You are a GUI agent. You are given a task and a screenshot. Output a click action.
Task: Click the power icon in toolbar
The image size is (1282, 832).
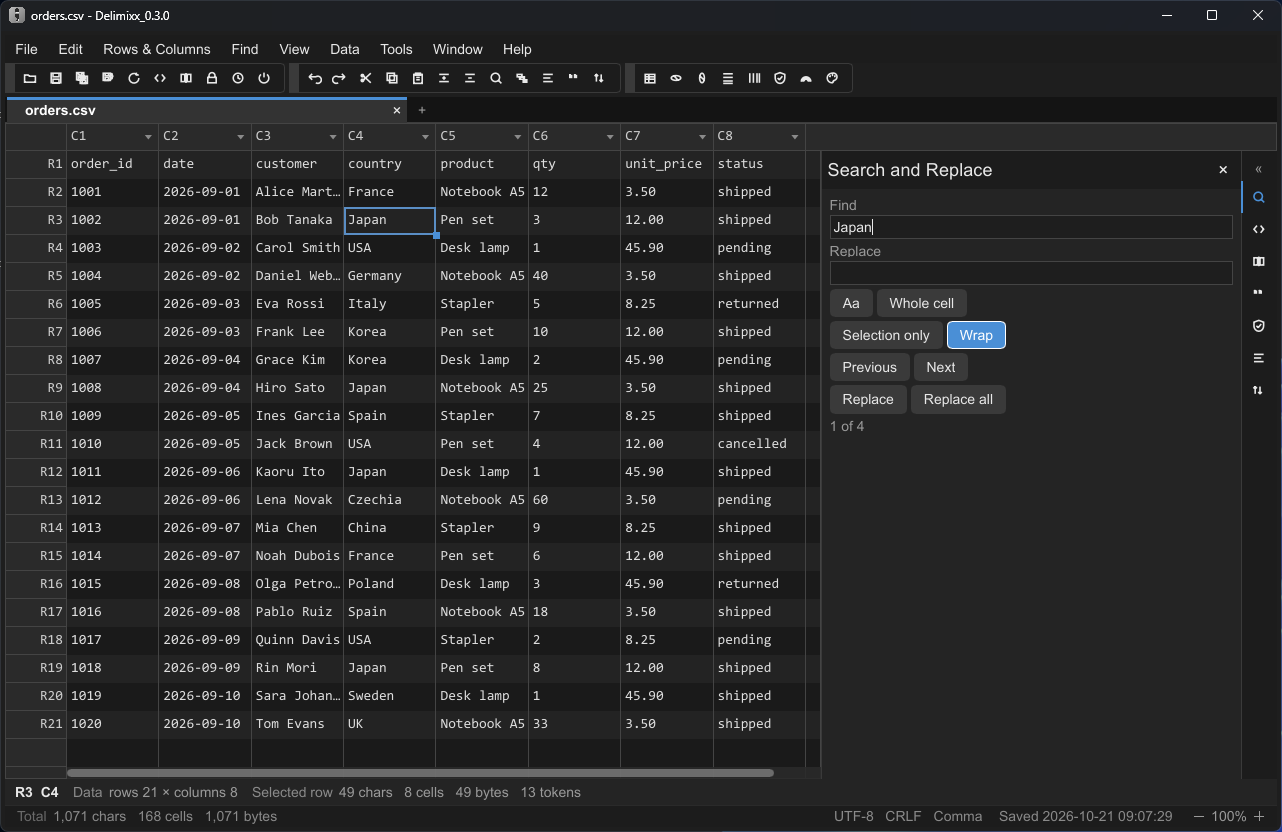pos(264,78)
